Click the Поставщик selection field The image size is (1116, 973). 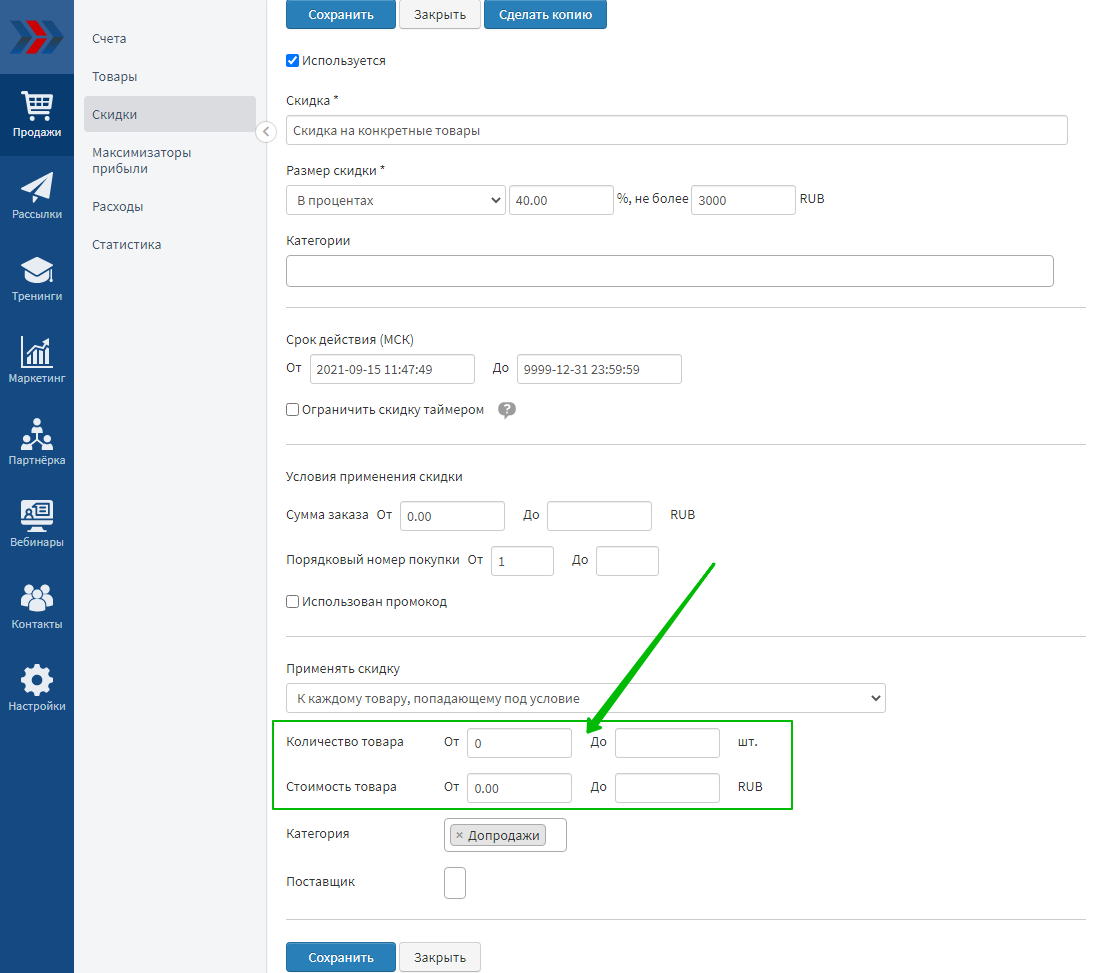(x=455, y=883)
